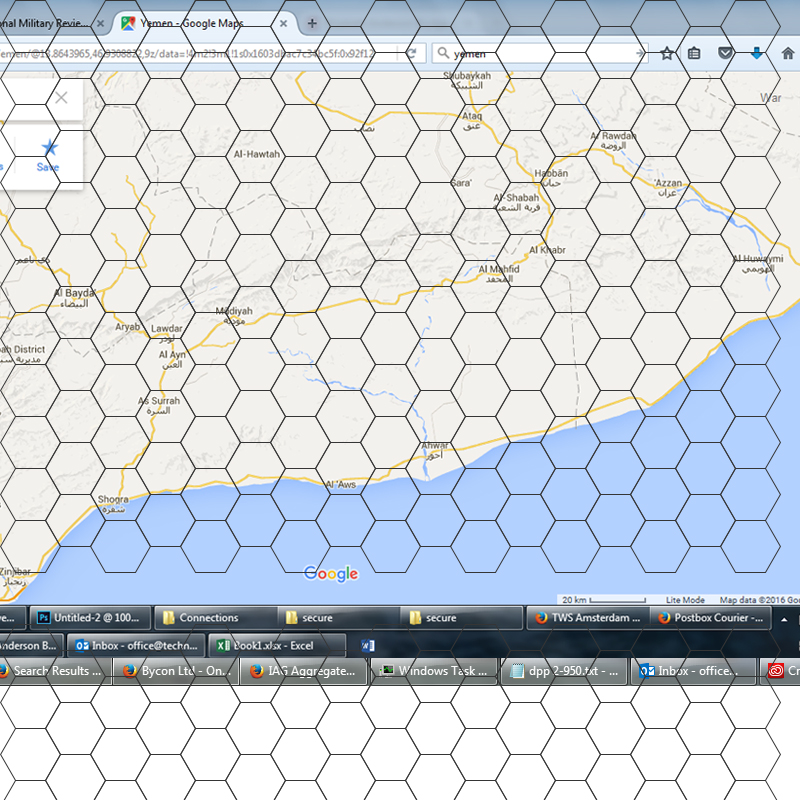Image resolution: width=800 pixels, height=800 pixels.
Task: Switch to Search Results Firefox window
Action: click(55, 671)
